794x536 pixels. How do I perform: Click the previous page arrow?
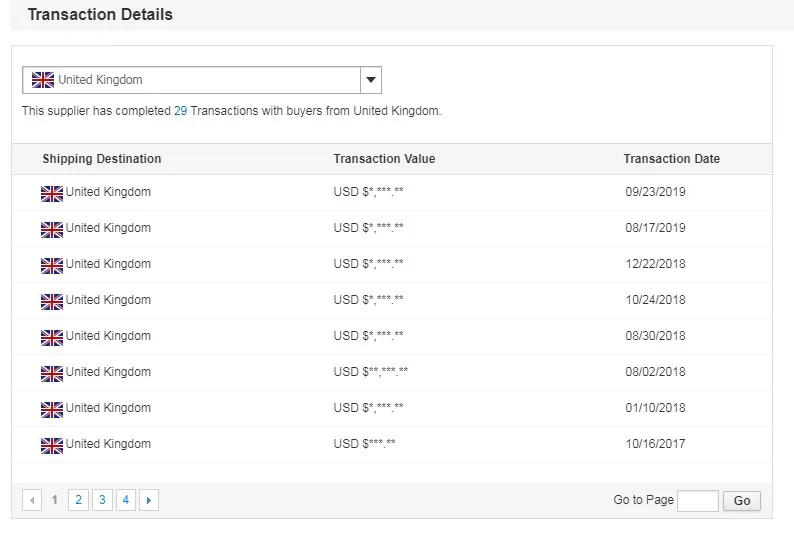pos(32,500)
